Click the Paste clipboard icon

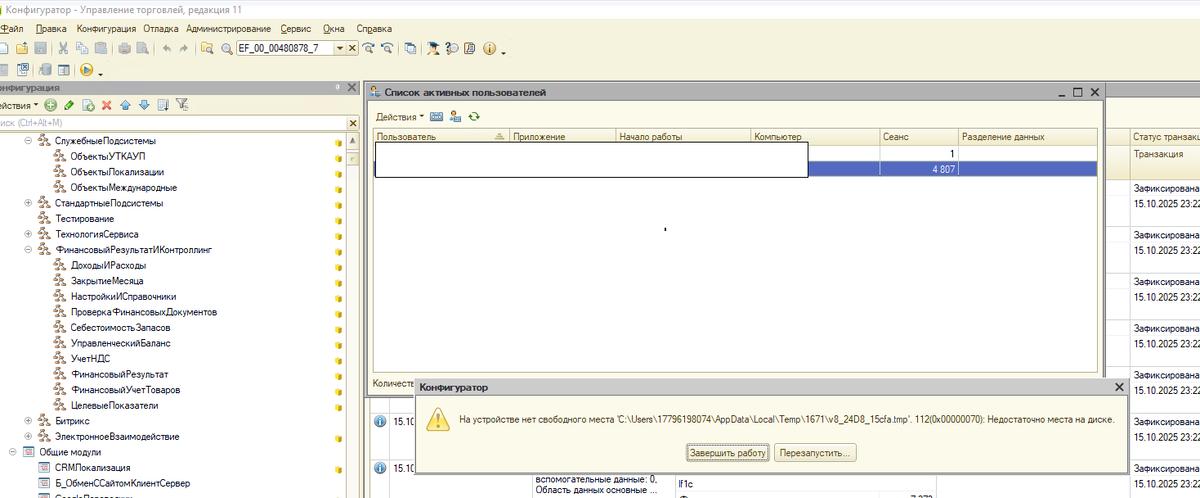101,48
